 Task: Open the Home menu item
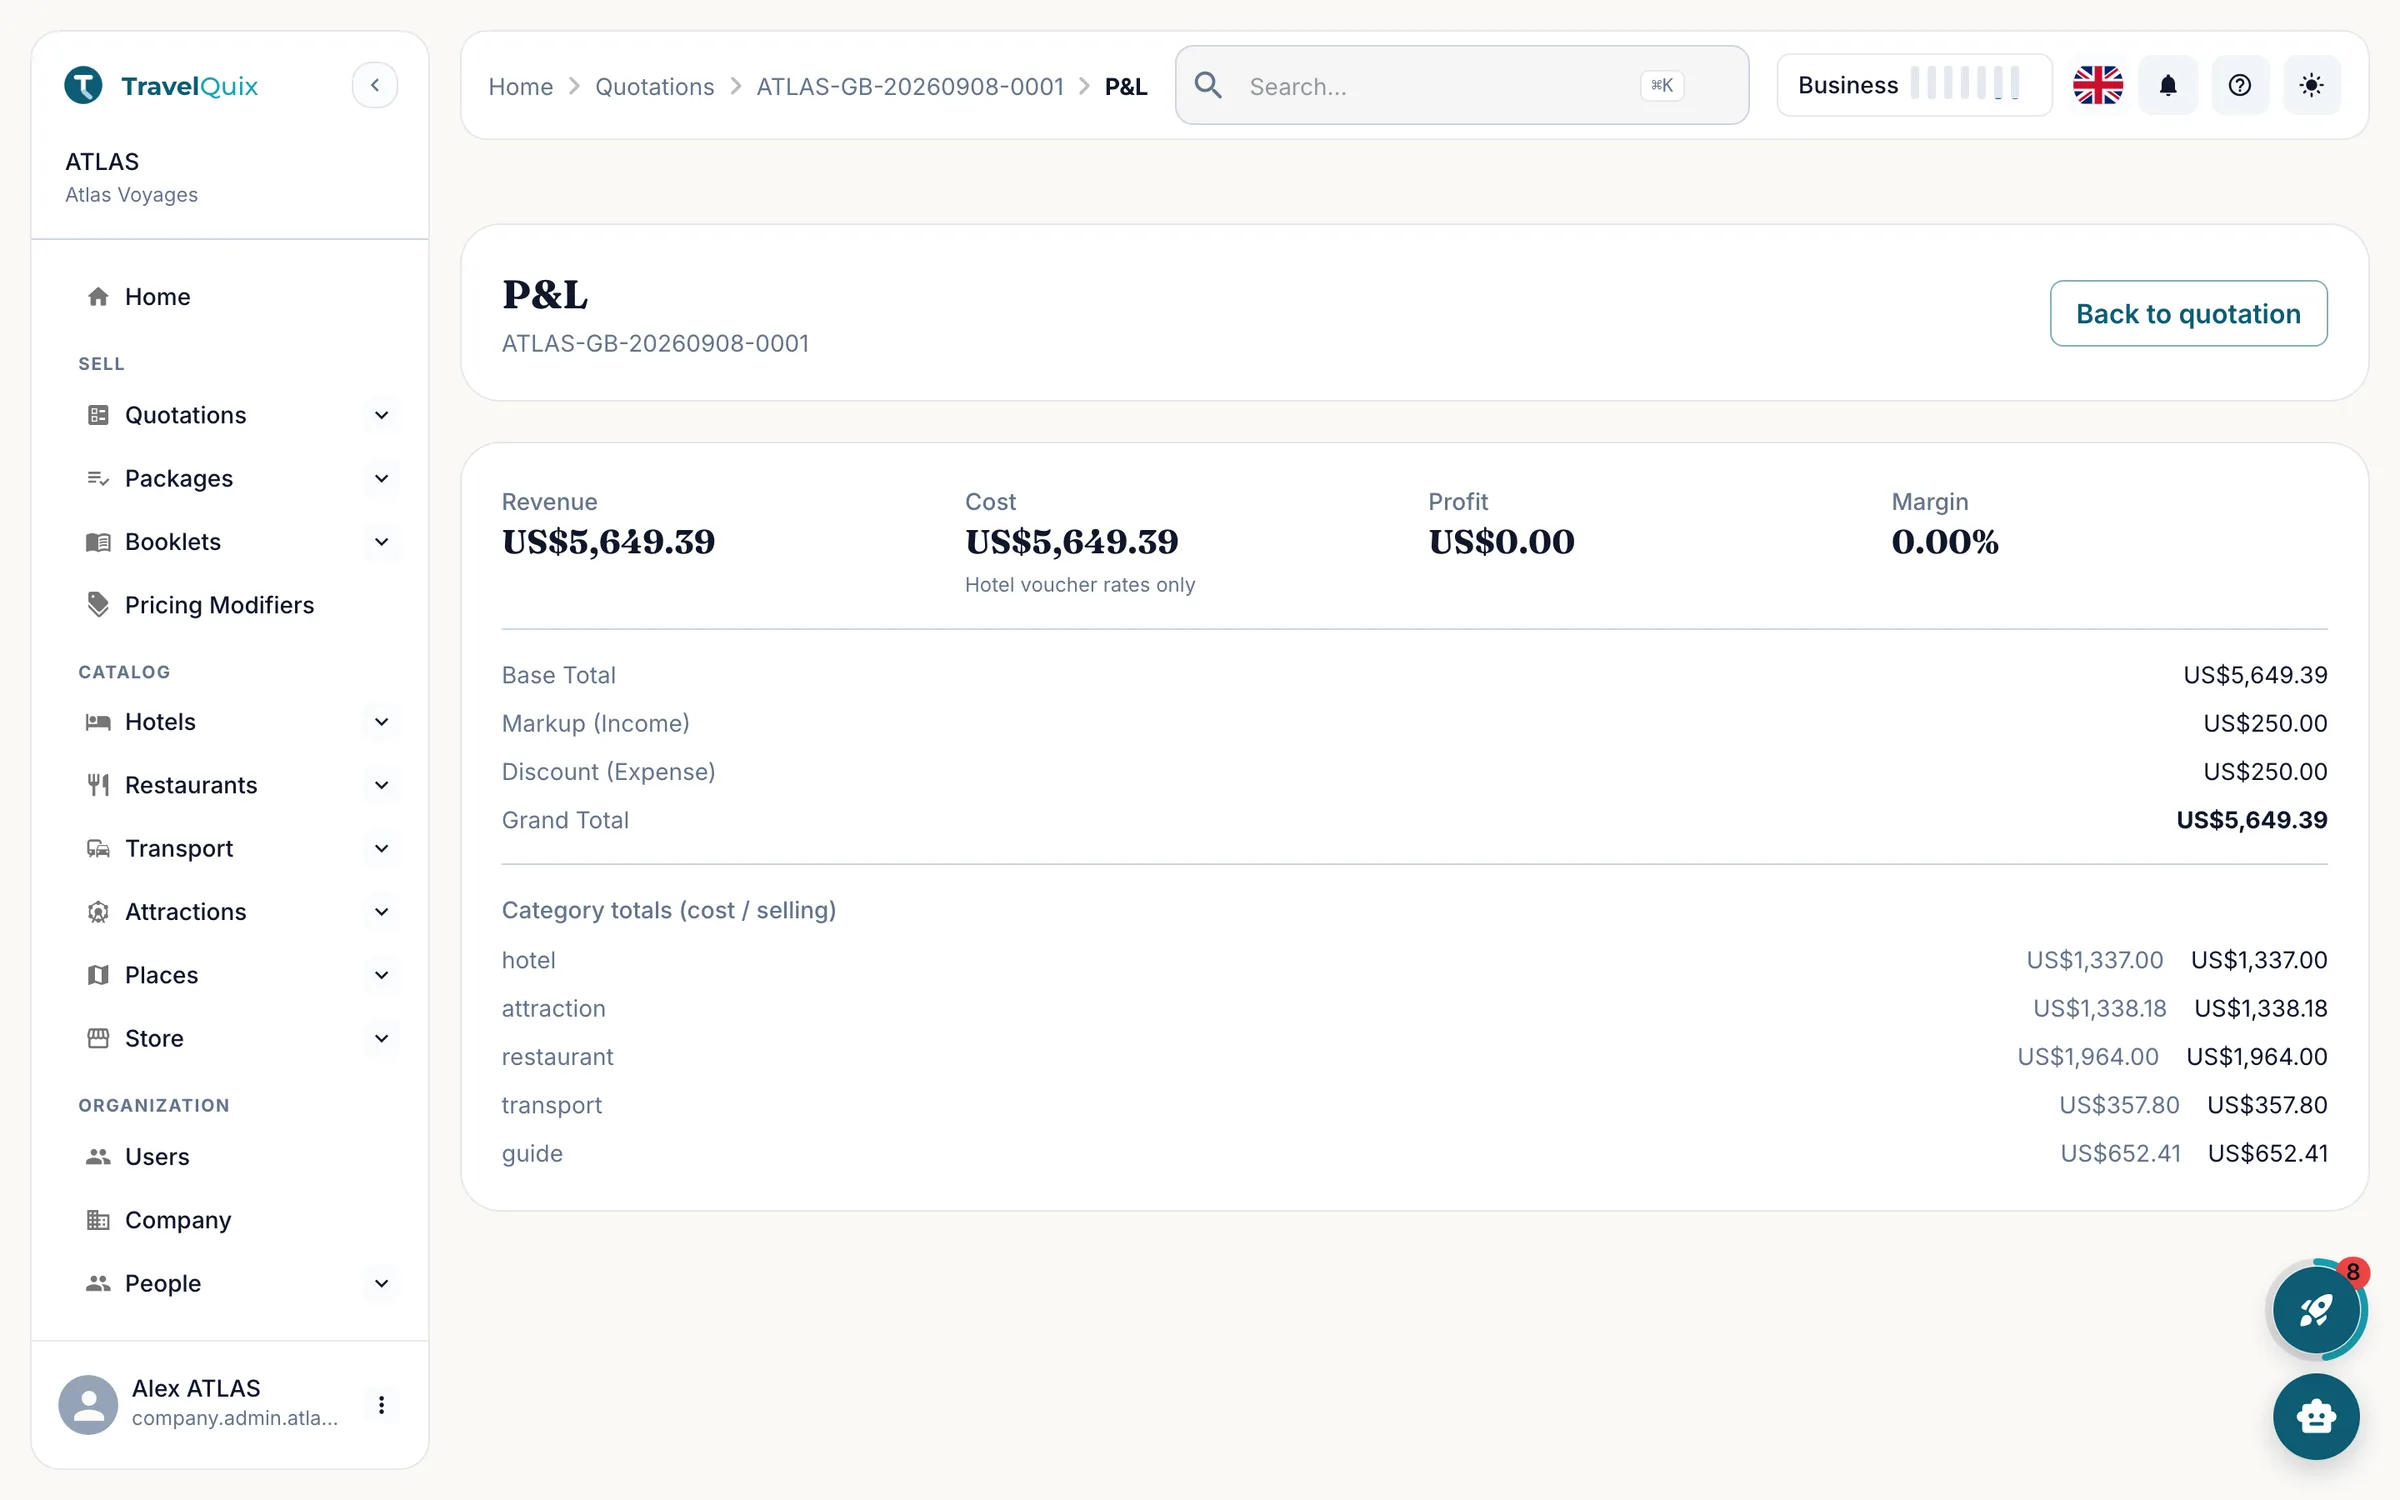[x=230, y=297]
